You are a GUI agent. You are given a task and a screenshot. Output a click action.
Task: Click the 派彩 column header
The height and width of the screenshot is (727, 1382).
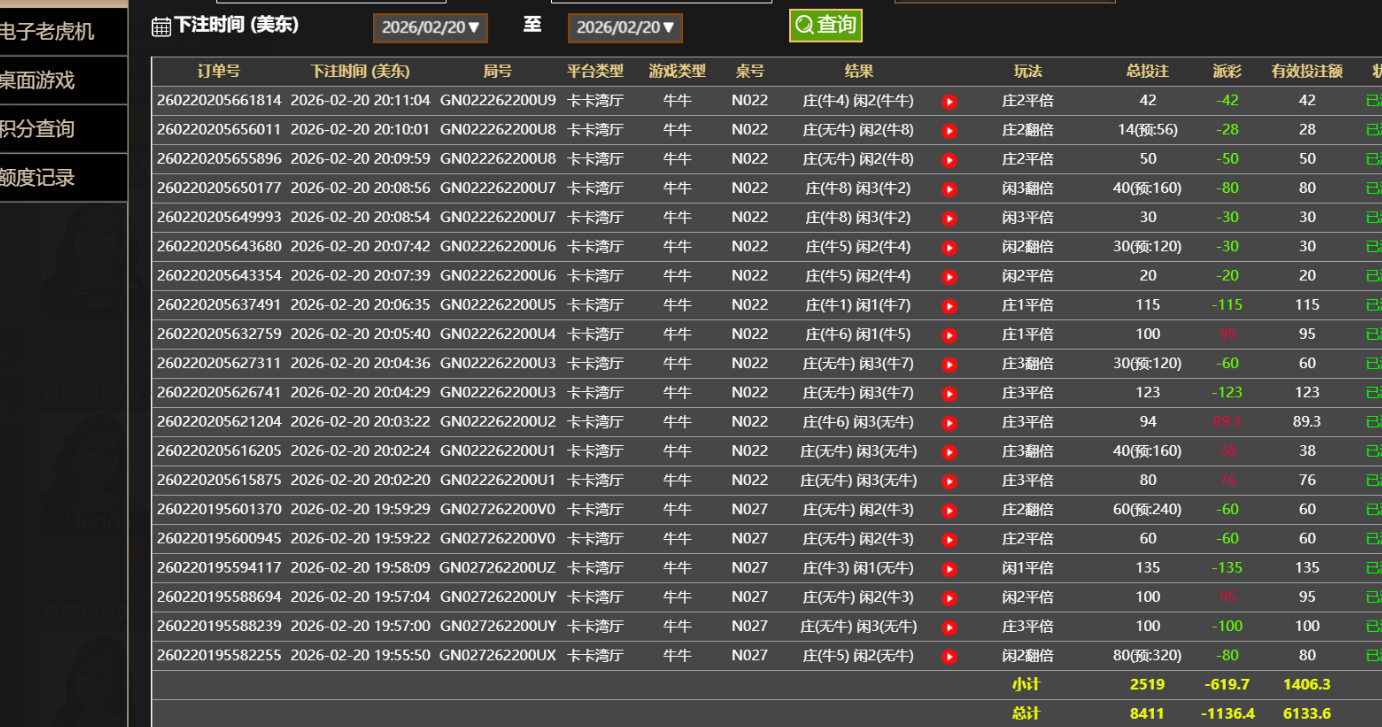1227,71
